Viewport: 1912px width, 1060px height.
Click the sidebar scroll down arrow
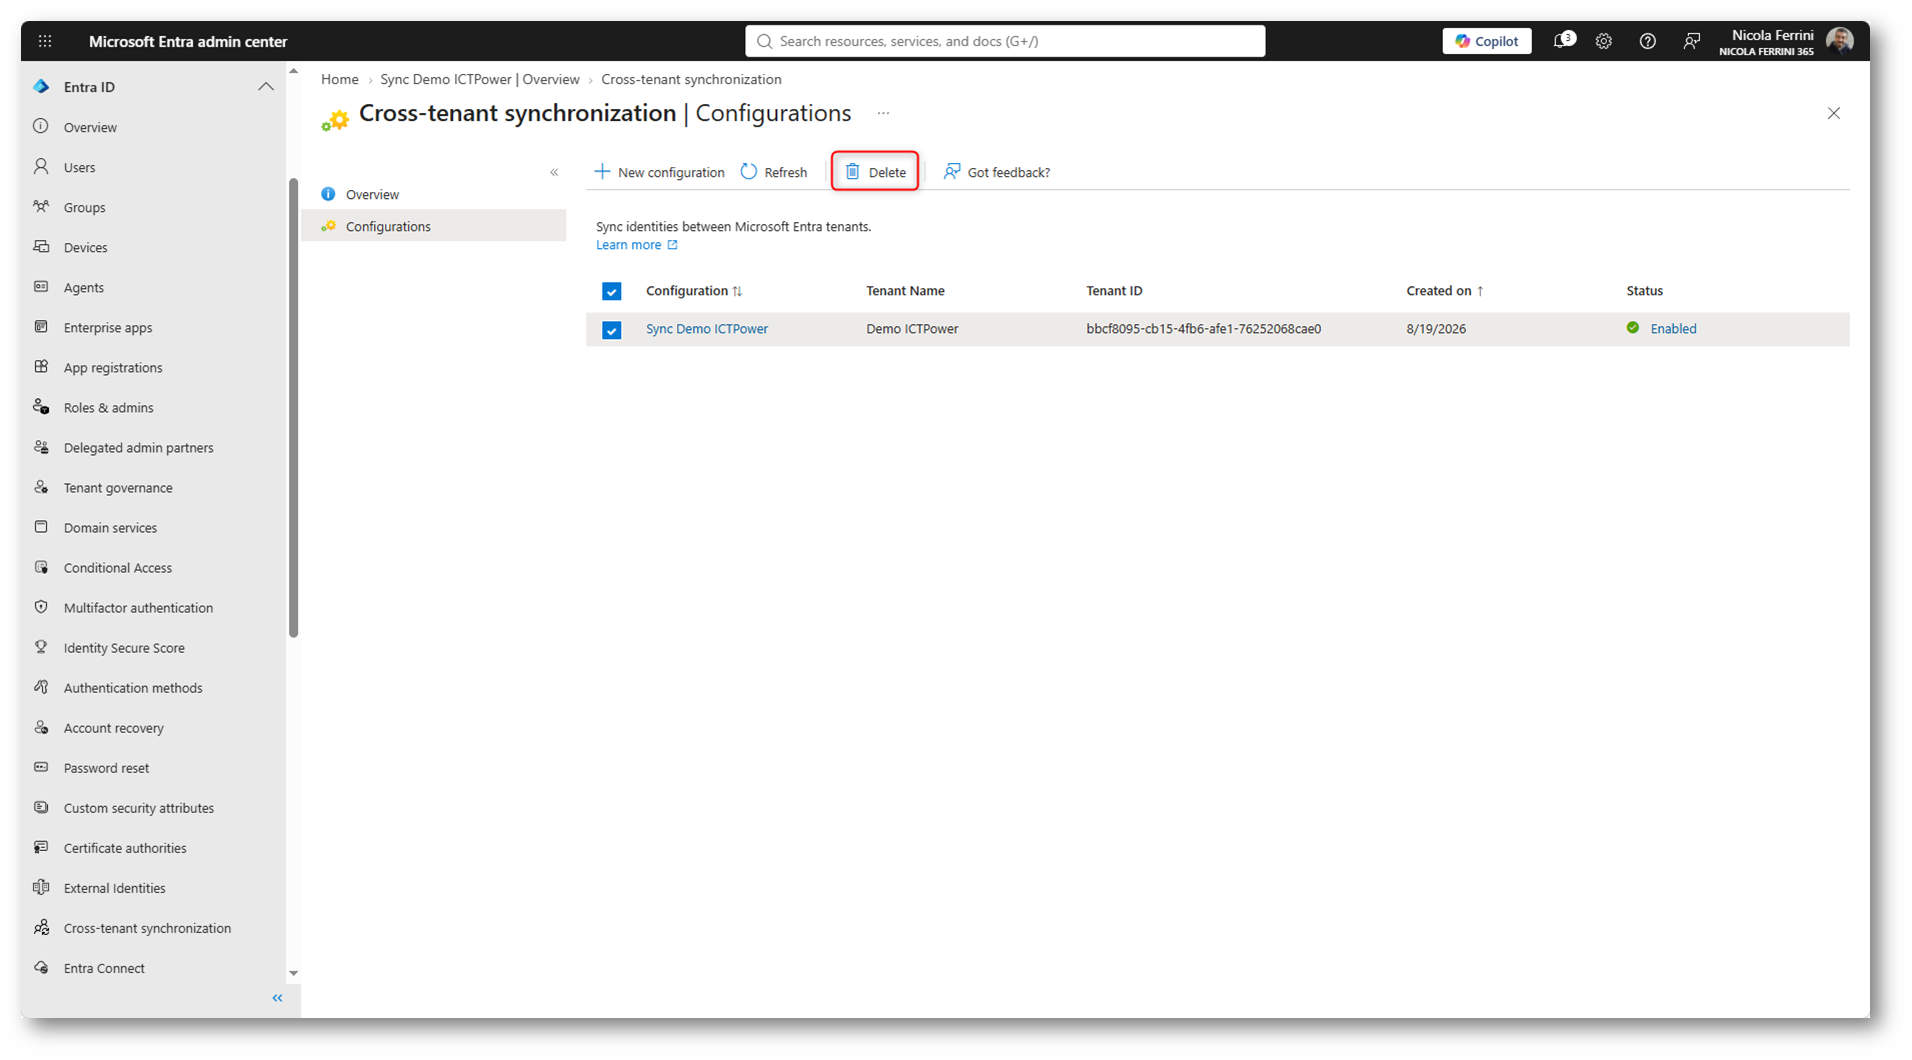pos(293,973)
